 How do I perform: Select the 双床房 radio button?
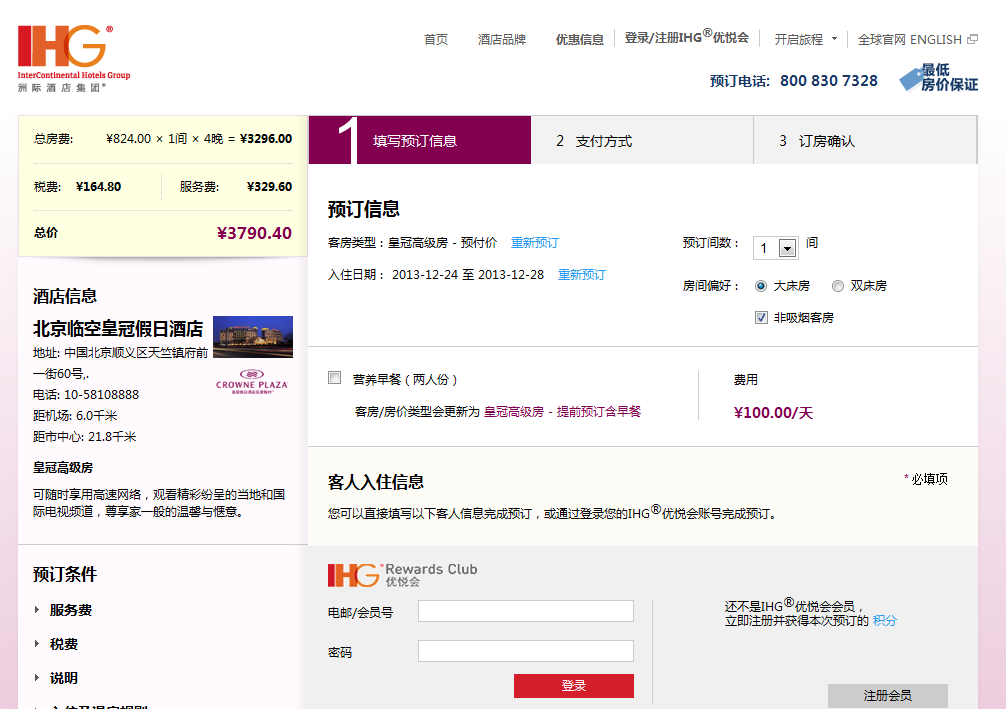click(x=838, y=286)
